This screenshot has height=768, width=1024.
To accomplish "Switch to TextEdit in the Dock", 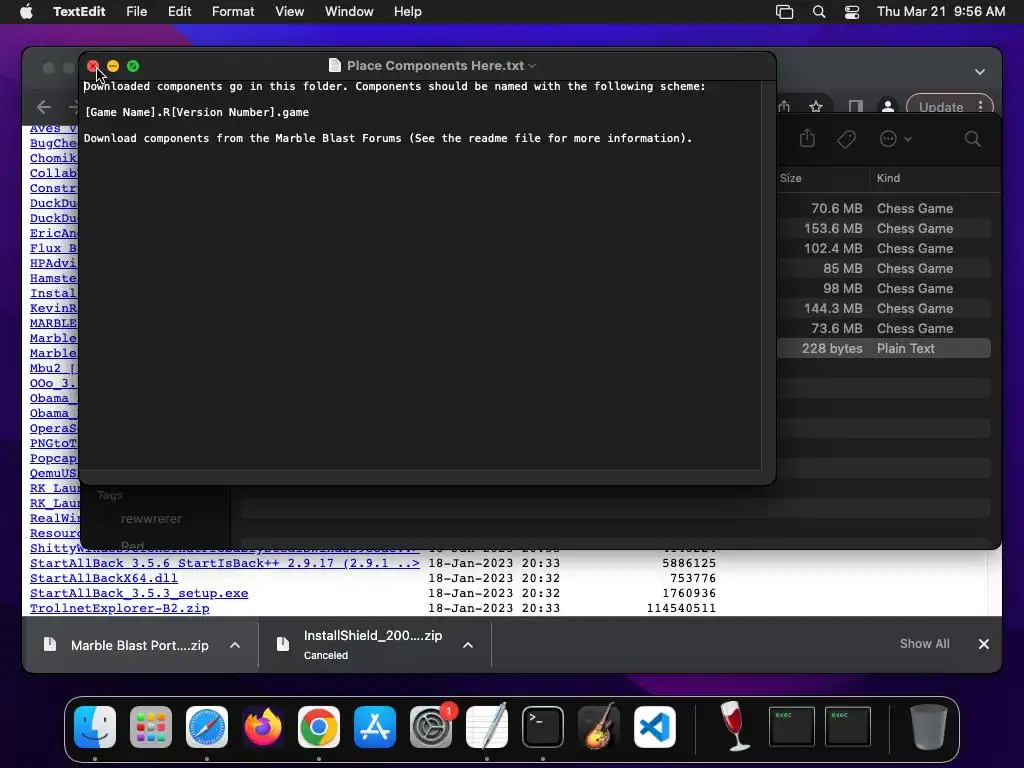I will (x=487, y=727).
